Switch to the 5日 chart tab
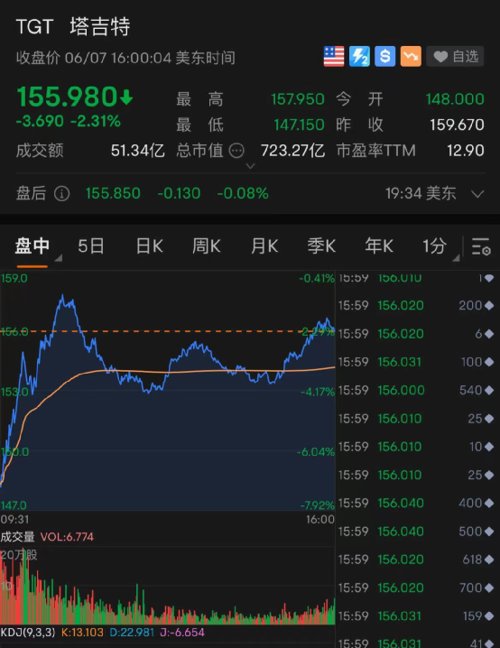The height and width of the screenshot is (648, 500). coord(91,246)
